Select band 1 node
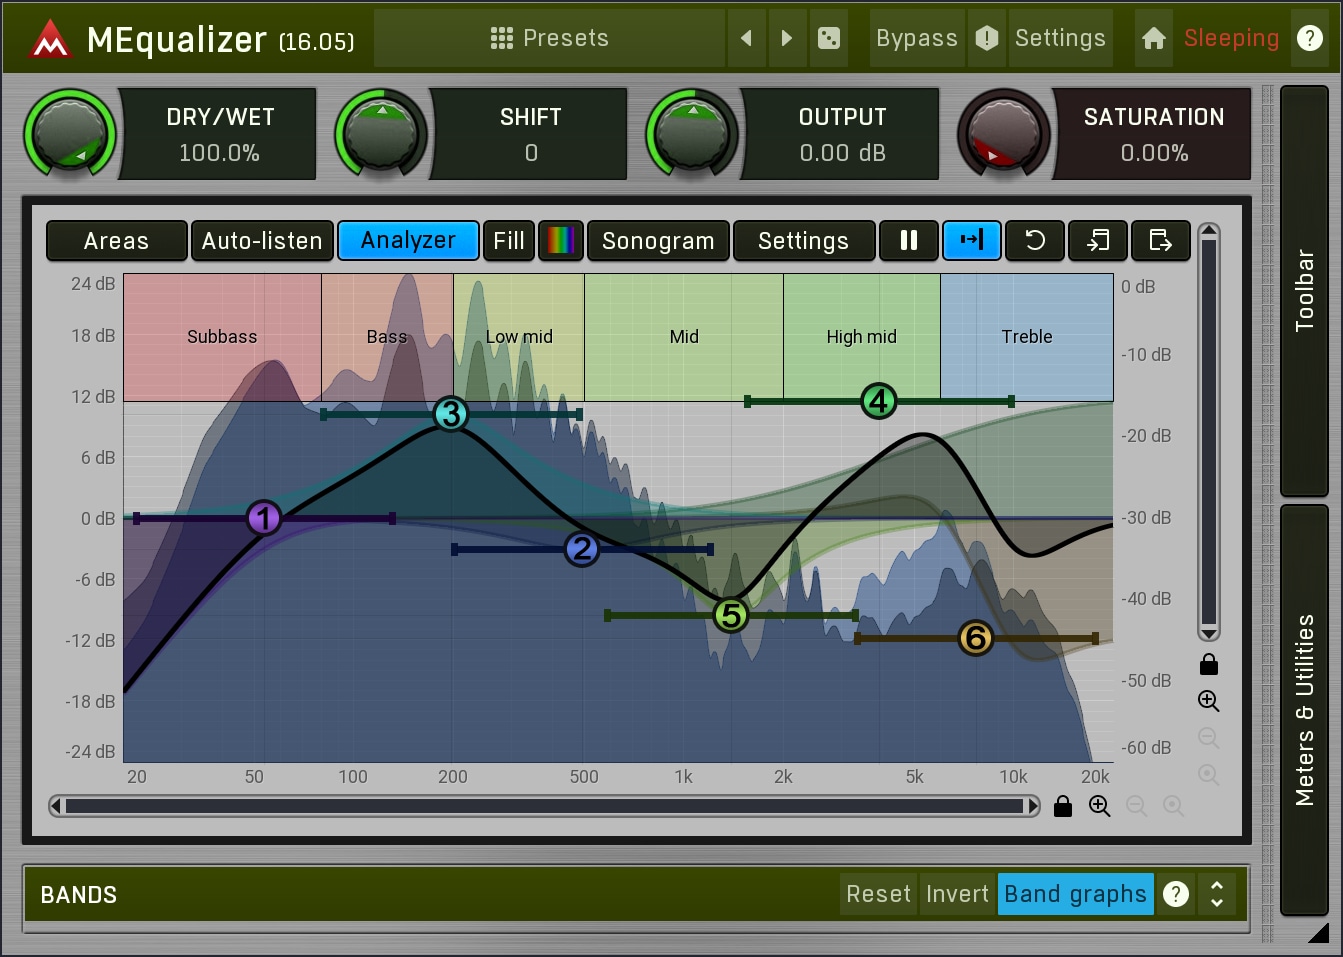 (x=264, y=518)
